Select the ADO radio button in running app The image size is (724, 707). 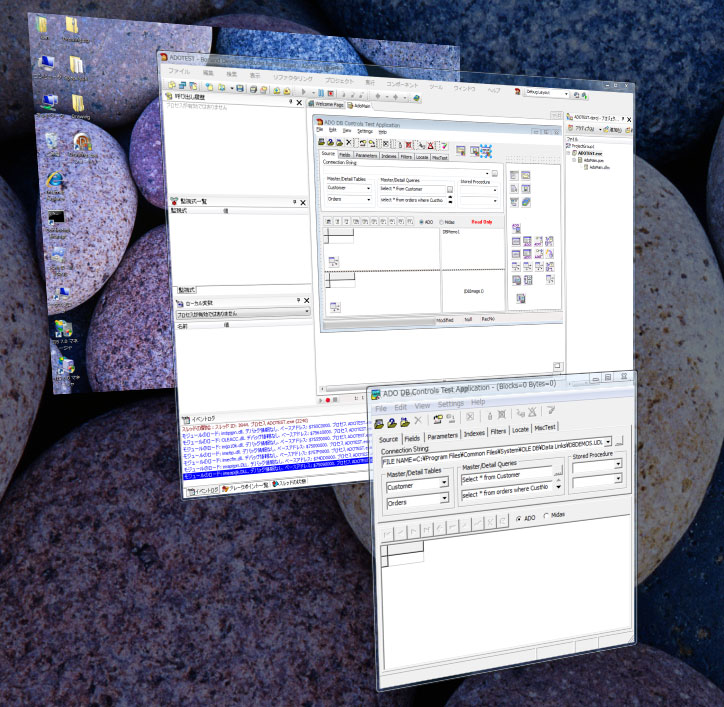[519, 519]
